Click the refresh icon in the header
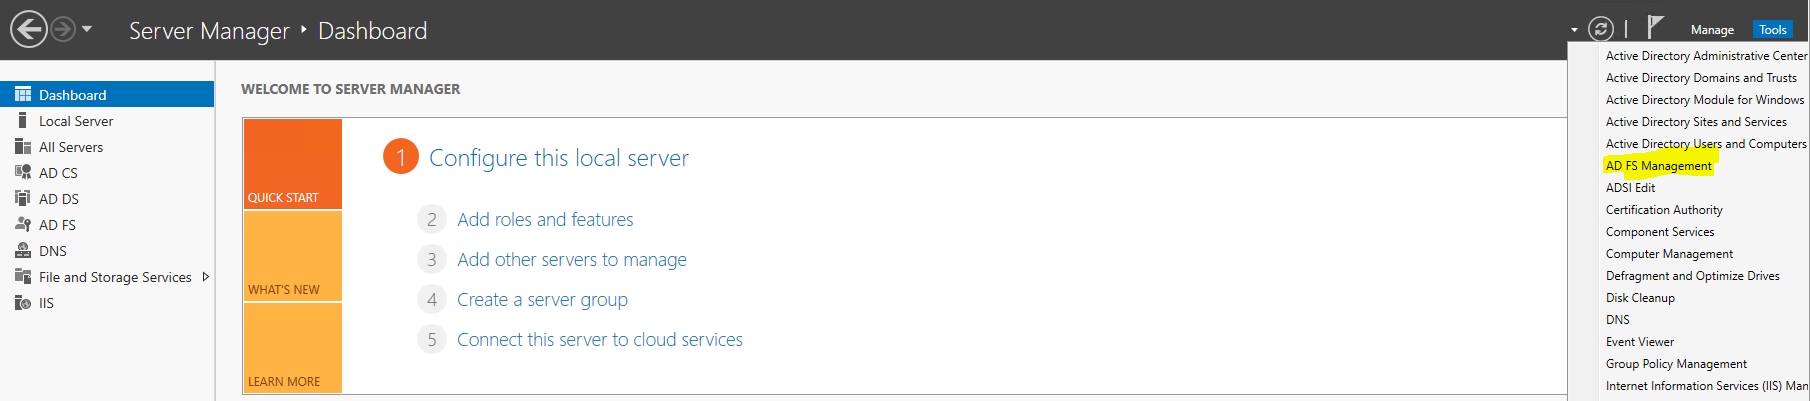Image resolution: width=1810 pixels, height=401 pixels. point(1601,30)
